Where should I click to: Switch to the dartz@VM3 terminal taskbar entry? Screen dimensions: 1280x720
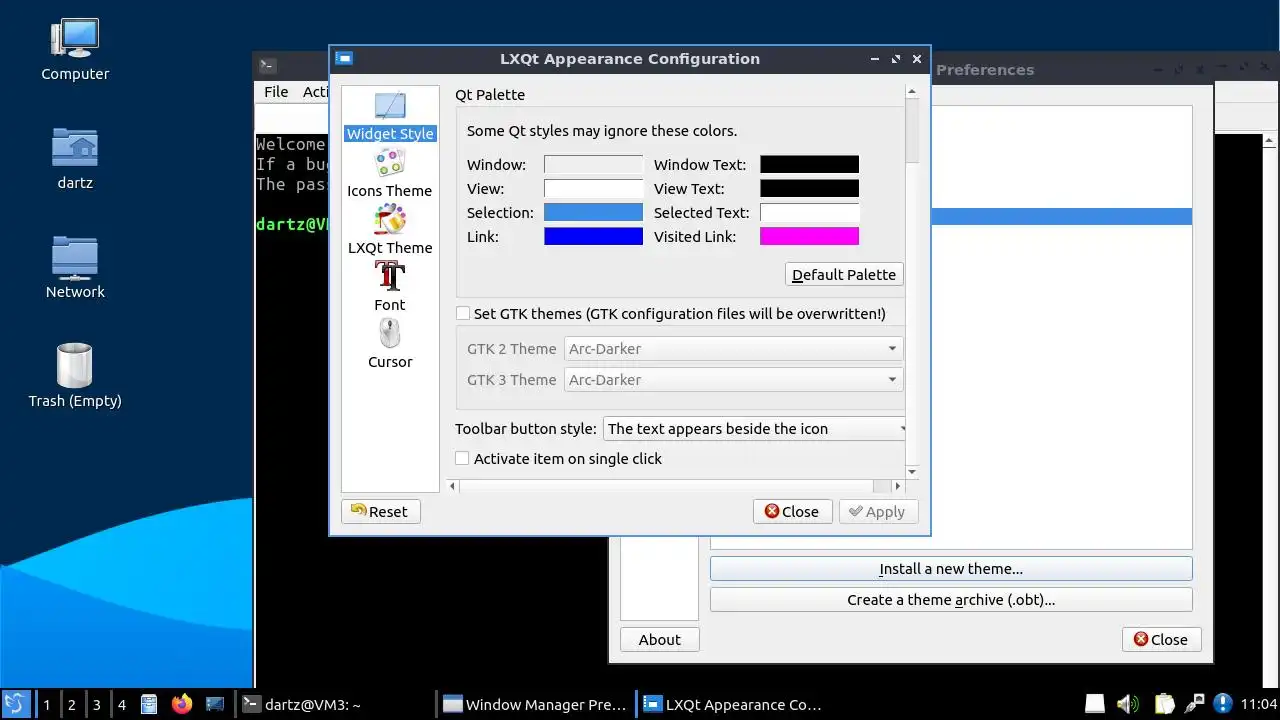coord(336,704)
